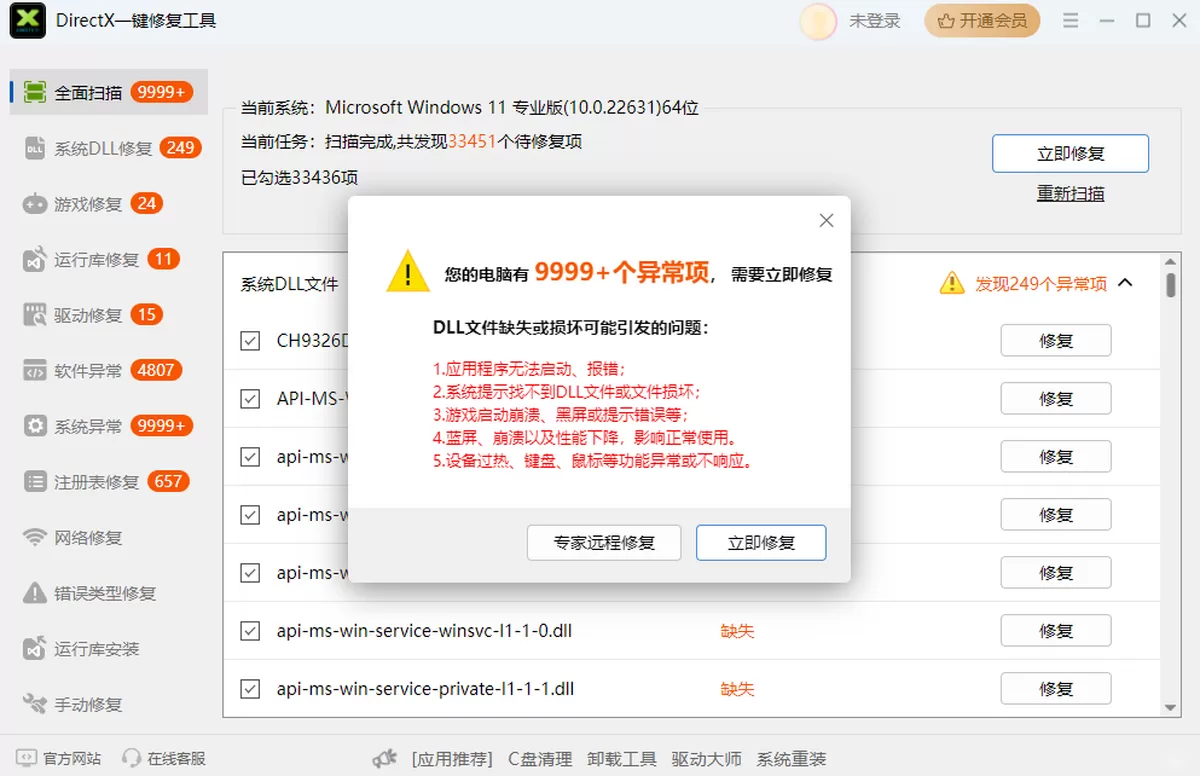Click the vertical scrollbar thumb
Screen dimensions: 1200x776
pos(1171,284)
